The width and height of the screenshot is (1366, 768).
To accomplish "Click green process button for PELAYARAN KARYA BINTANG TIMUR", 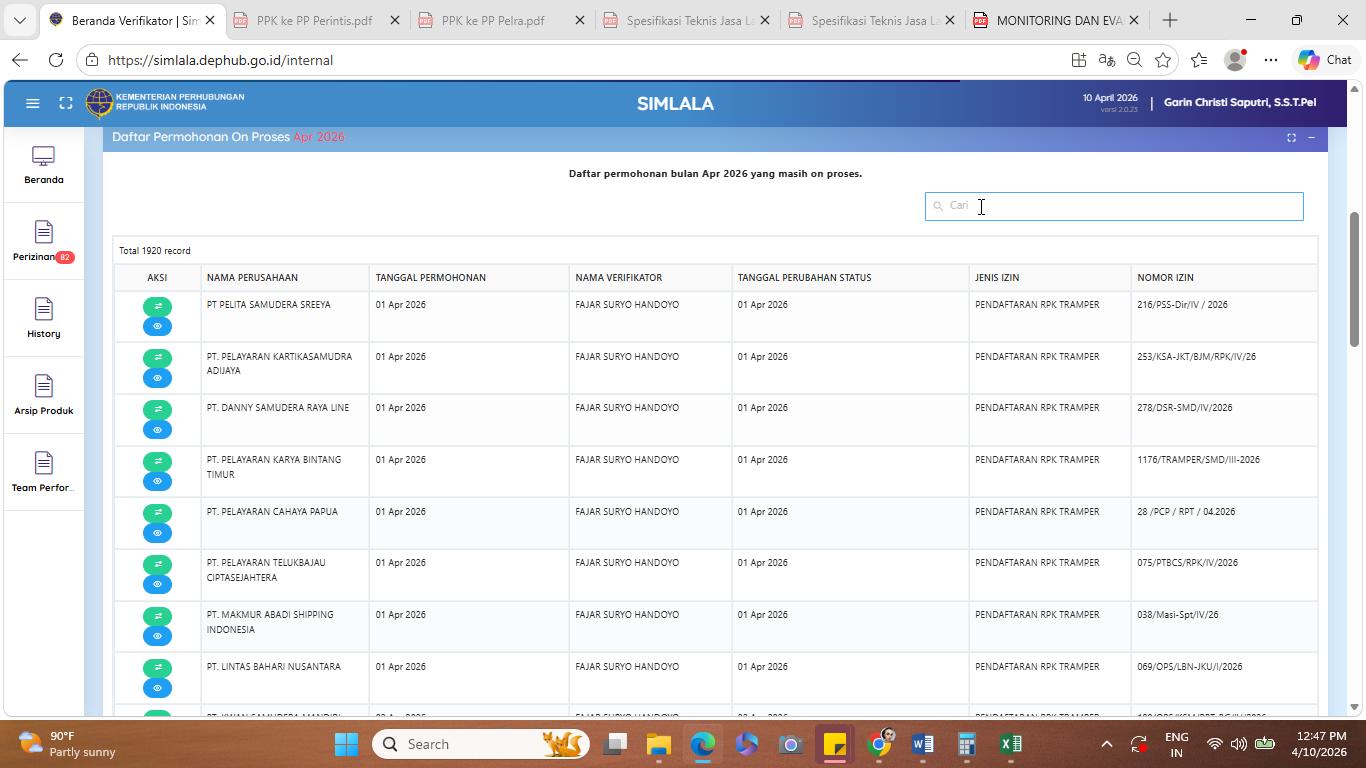I will tap(157, 461).
